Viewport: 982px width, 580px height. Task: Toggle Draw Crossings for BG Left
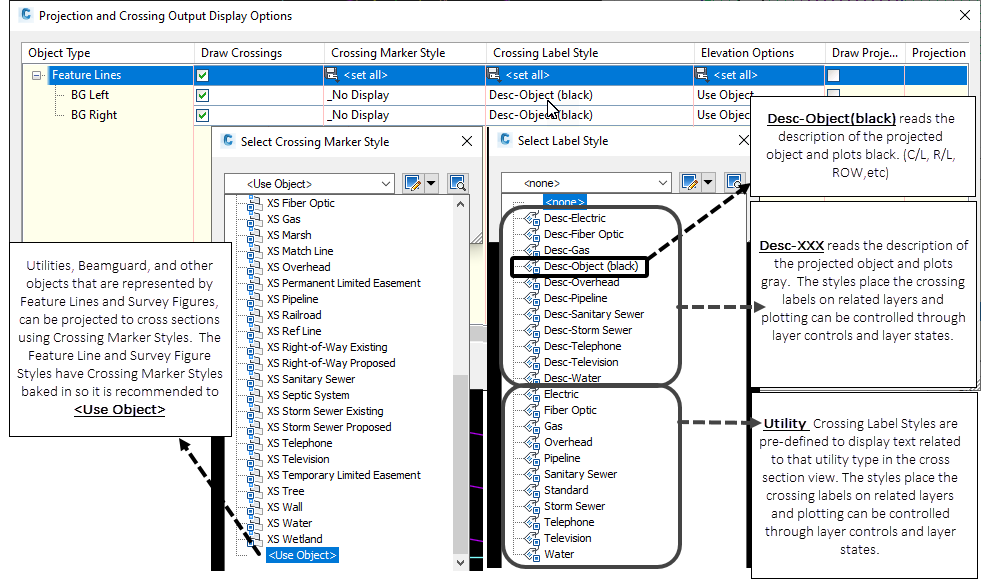tap(203, 95)
